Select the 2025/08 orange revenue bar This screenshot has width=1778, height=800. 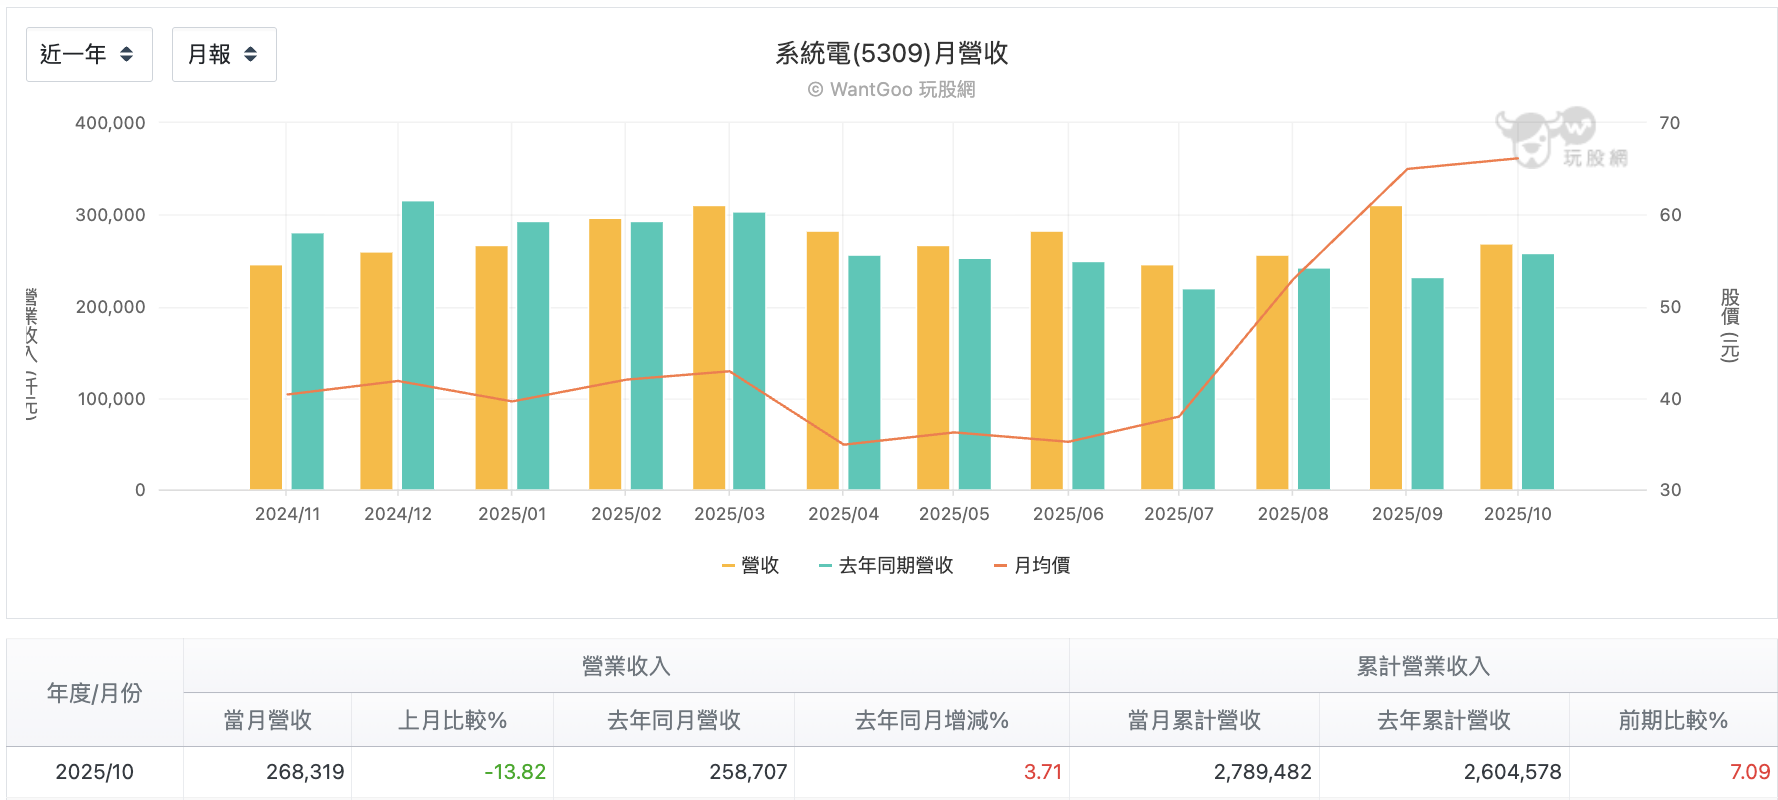pos(1272,373)
